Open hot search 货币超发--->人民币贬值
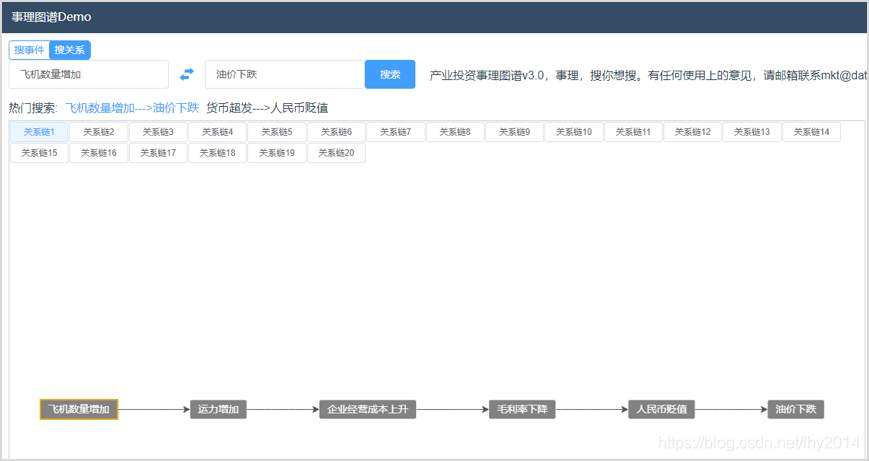 coord(267,108)
